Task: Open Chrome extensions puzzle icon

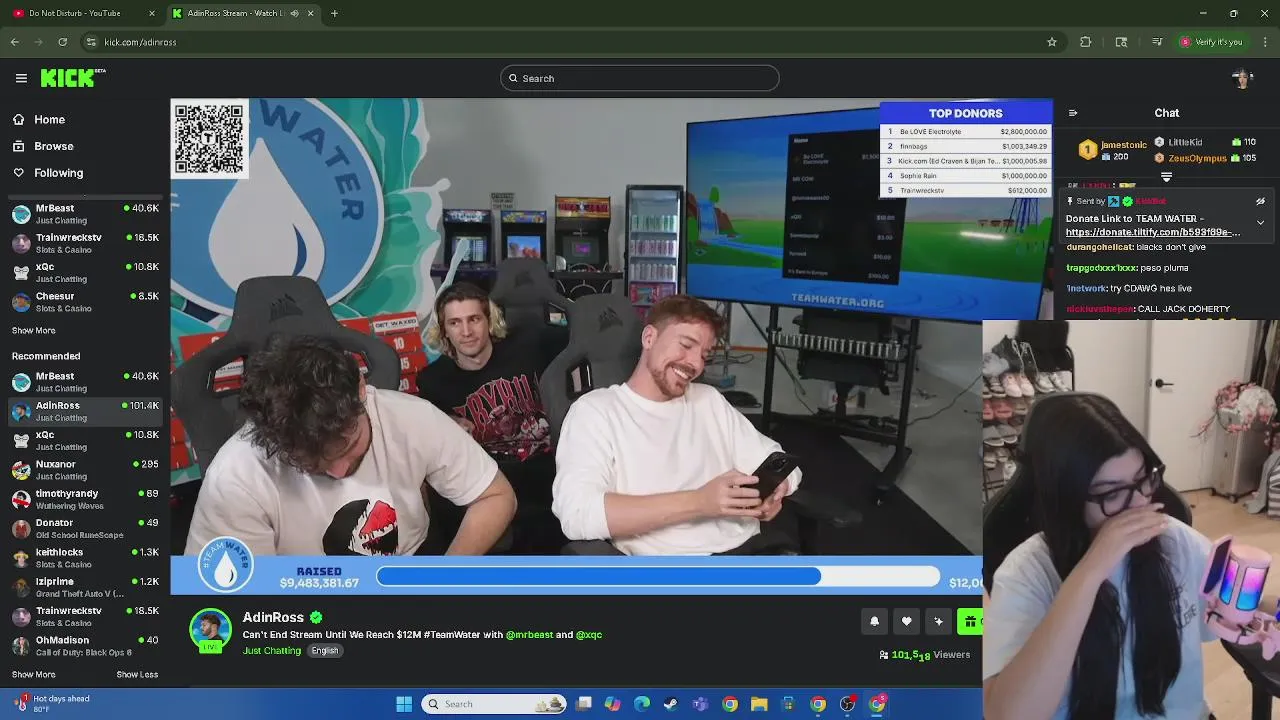Action: point(1086,42)
